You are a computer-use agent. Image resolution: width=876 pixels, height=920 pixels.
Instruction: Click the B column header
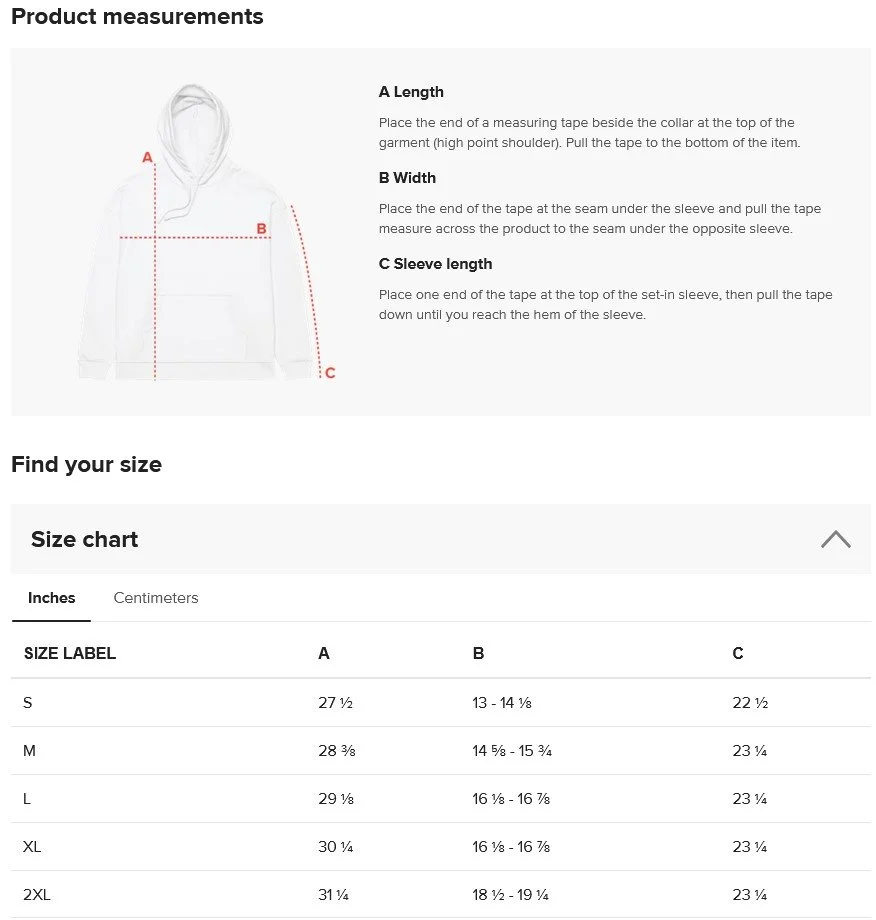point(478,653)
